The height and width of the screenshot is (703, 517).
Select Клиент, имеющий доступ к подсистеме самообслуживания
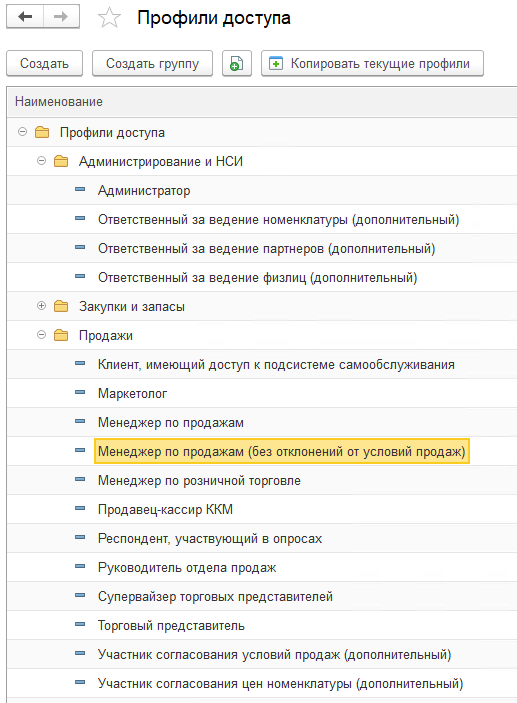(x=262, y=365)
